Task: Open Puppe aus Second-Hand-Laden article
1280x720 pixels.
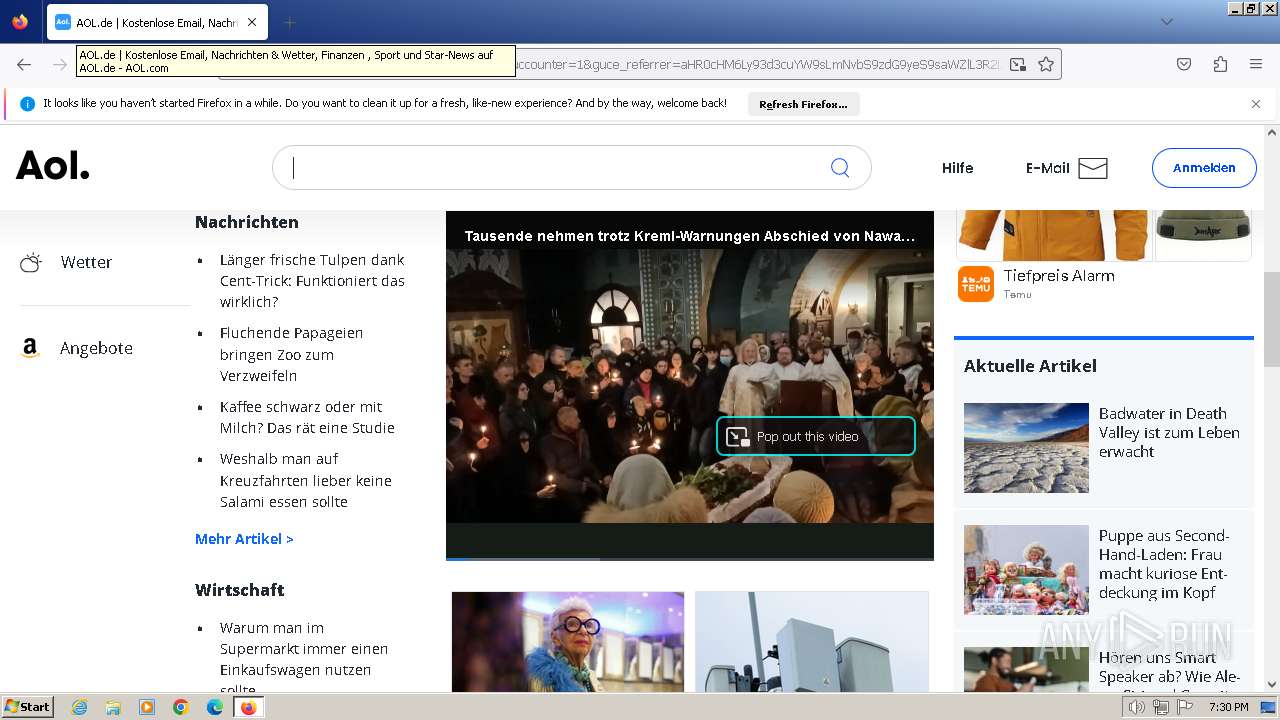Action: point(1163,564)
